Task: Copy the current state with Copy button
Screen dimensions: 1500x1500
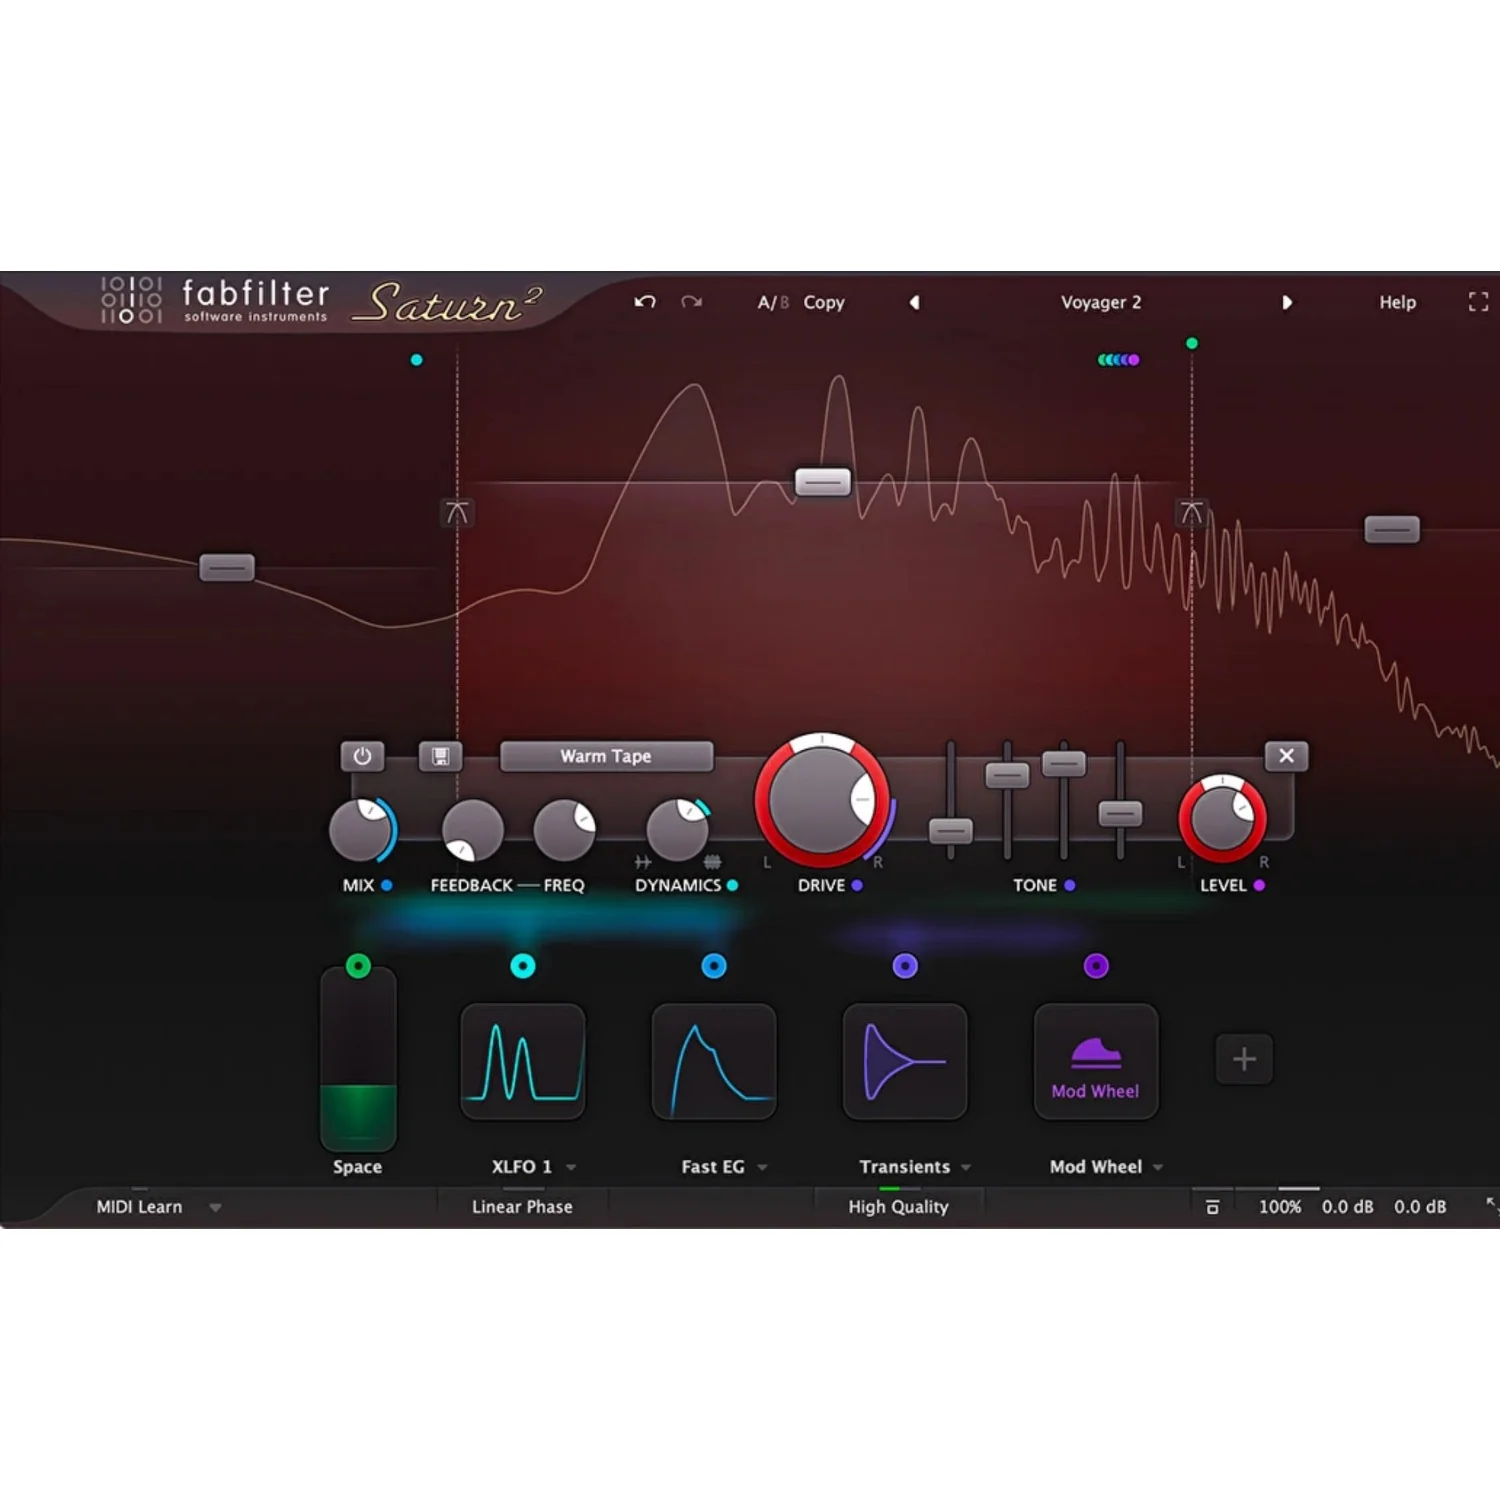Action: click(824, 302)
